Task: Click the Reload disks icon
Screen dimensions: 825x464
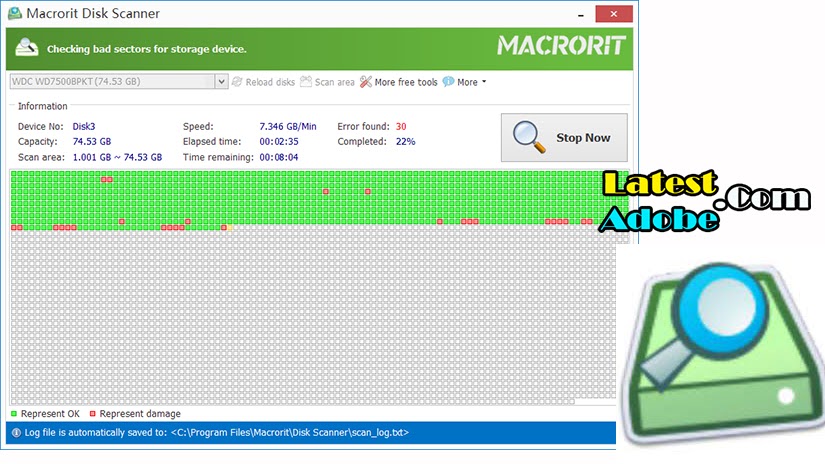Action: tap(237, 82)
